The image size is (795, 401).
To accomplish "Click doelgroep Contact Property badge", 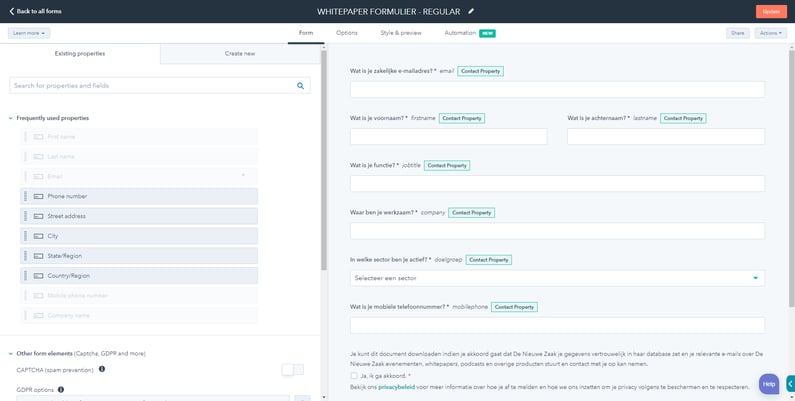I will (489, 260).
